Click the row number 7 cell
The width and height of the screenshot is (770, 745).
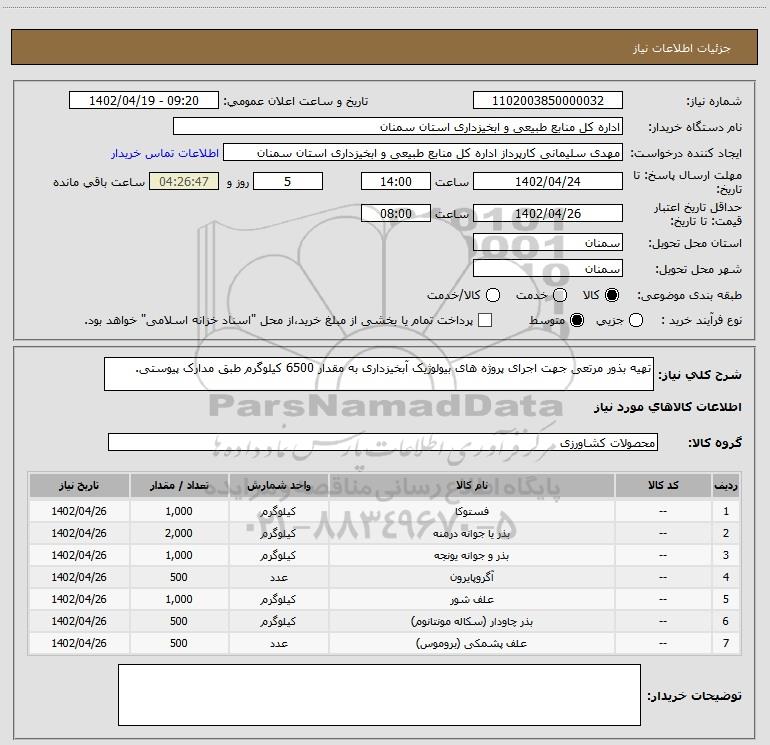[x=726, y=643]
